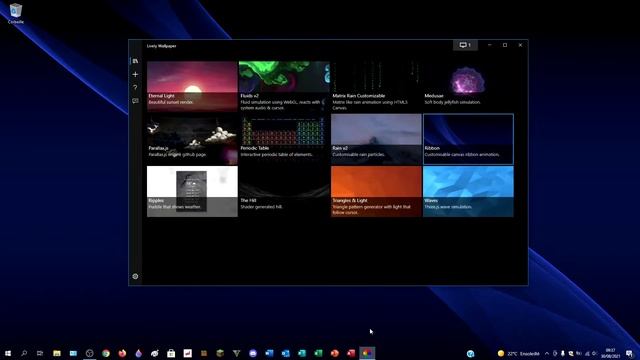This screenshot has height=360, width=640.
Task: Pick the Periodic Table wallpaper
Action: [x=284, y=139]
